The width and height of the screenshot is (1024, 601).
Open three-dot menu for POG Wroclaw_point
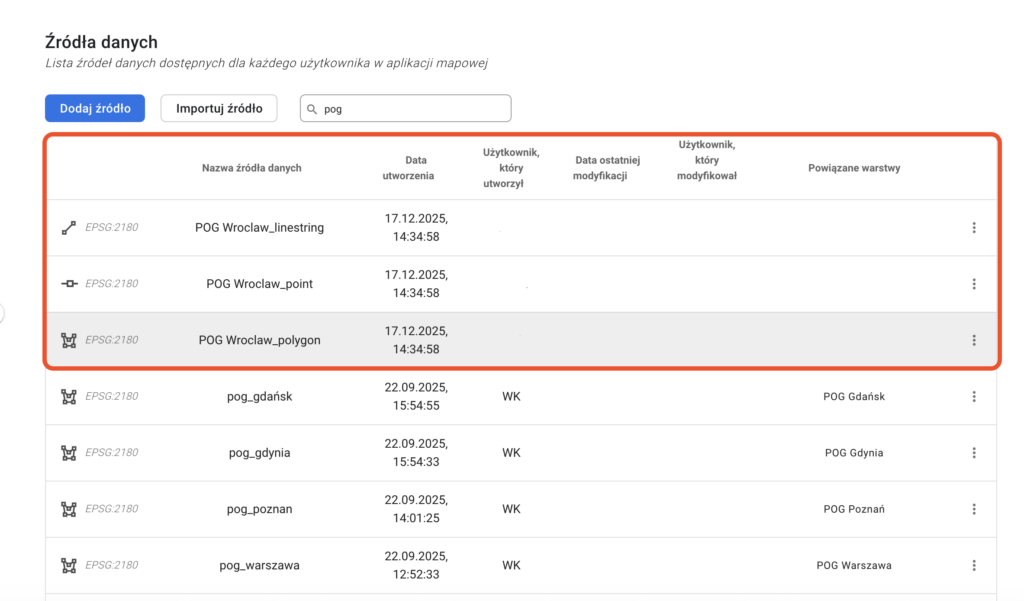click(x=973, y=284)
